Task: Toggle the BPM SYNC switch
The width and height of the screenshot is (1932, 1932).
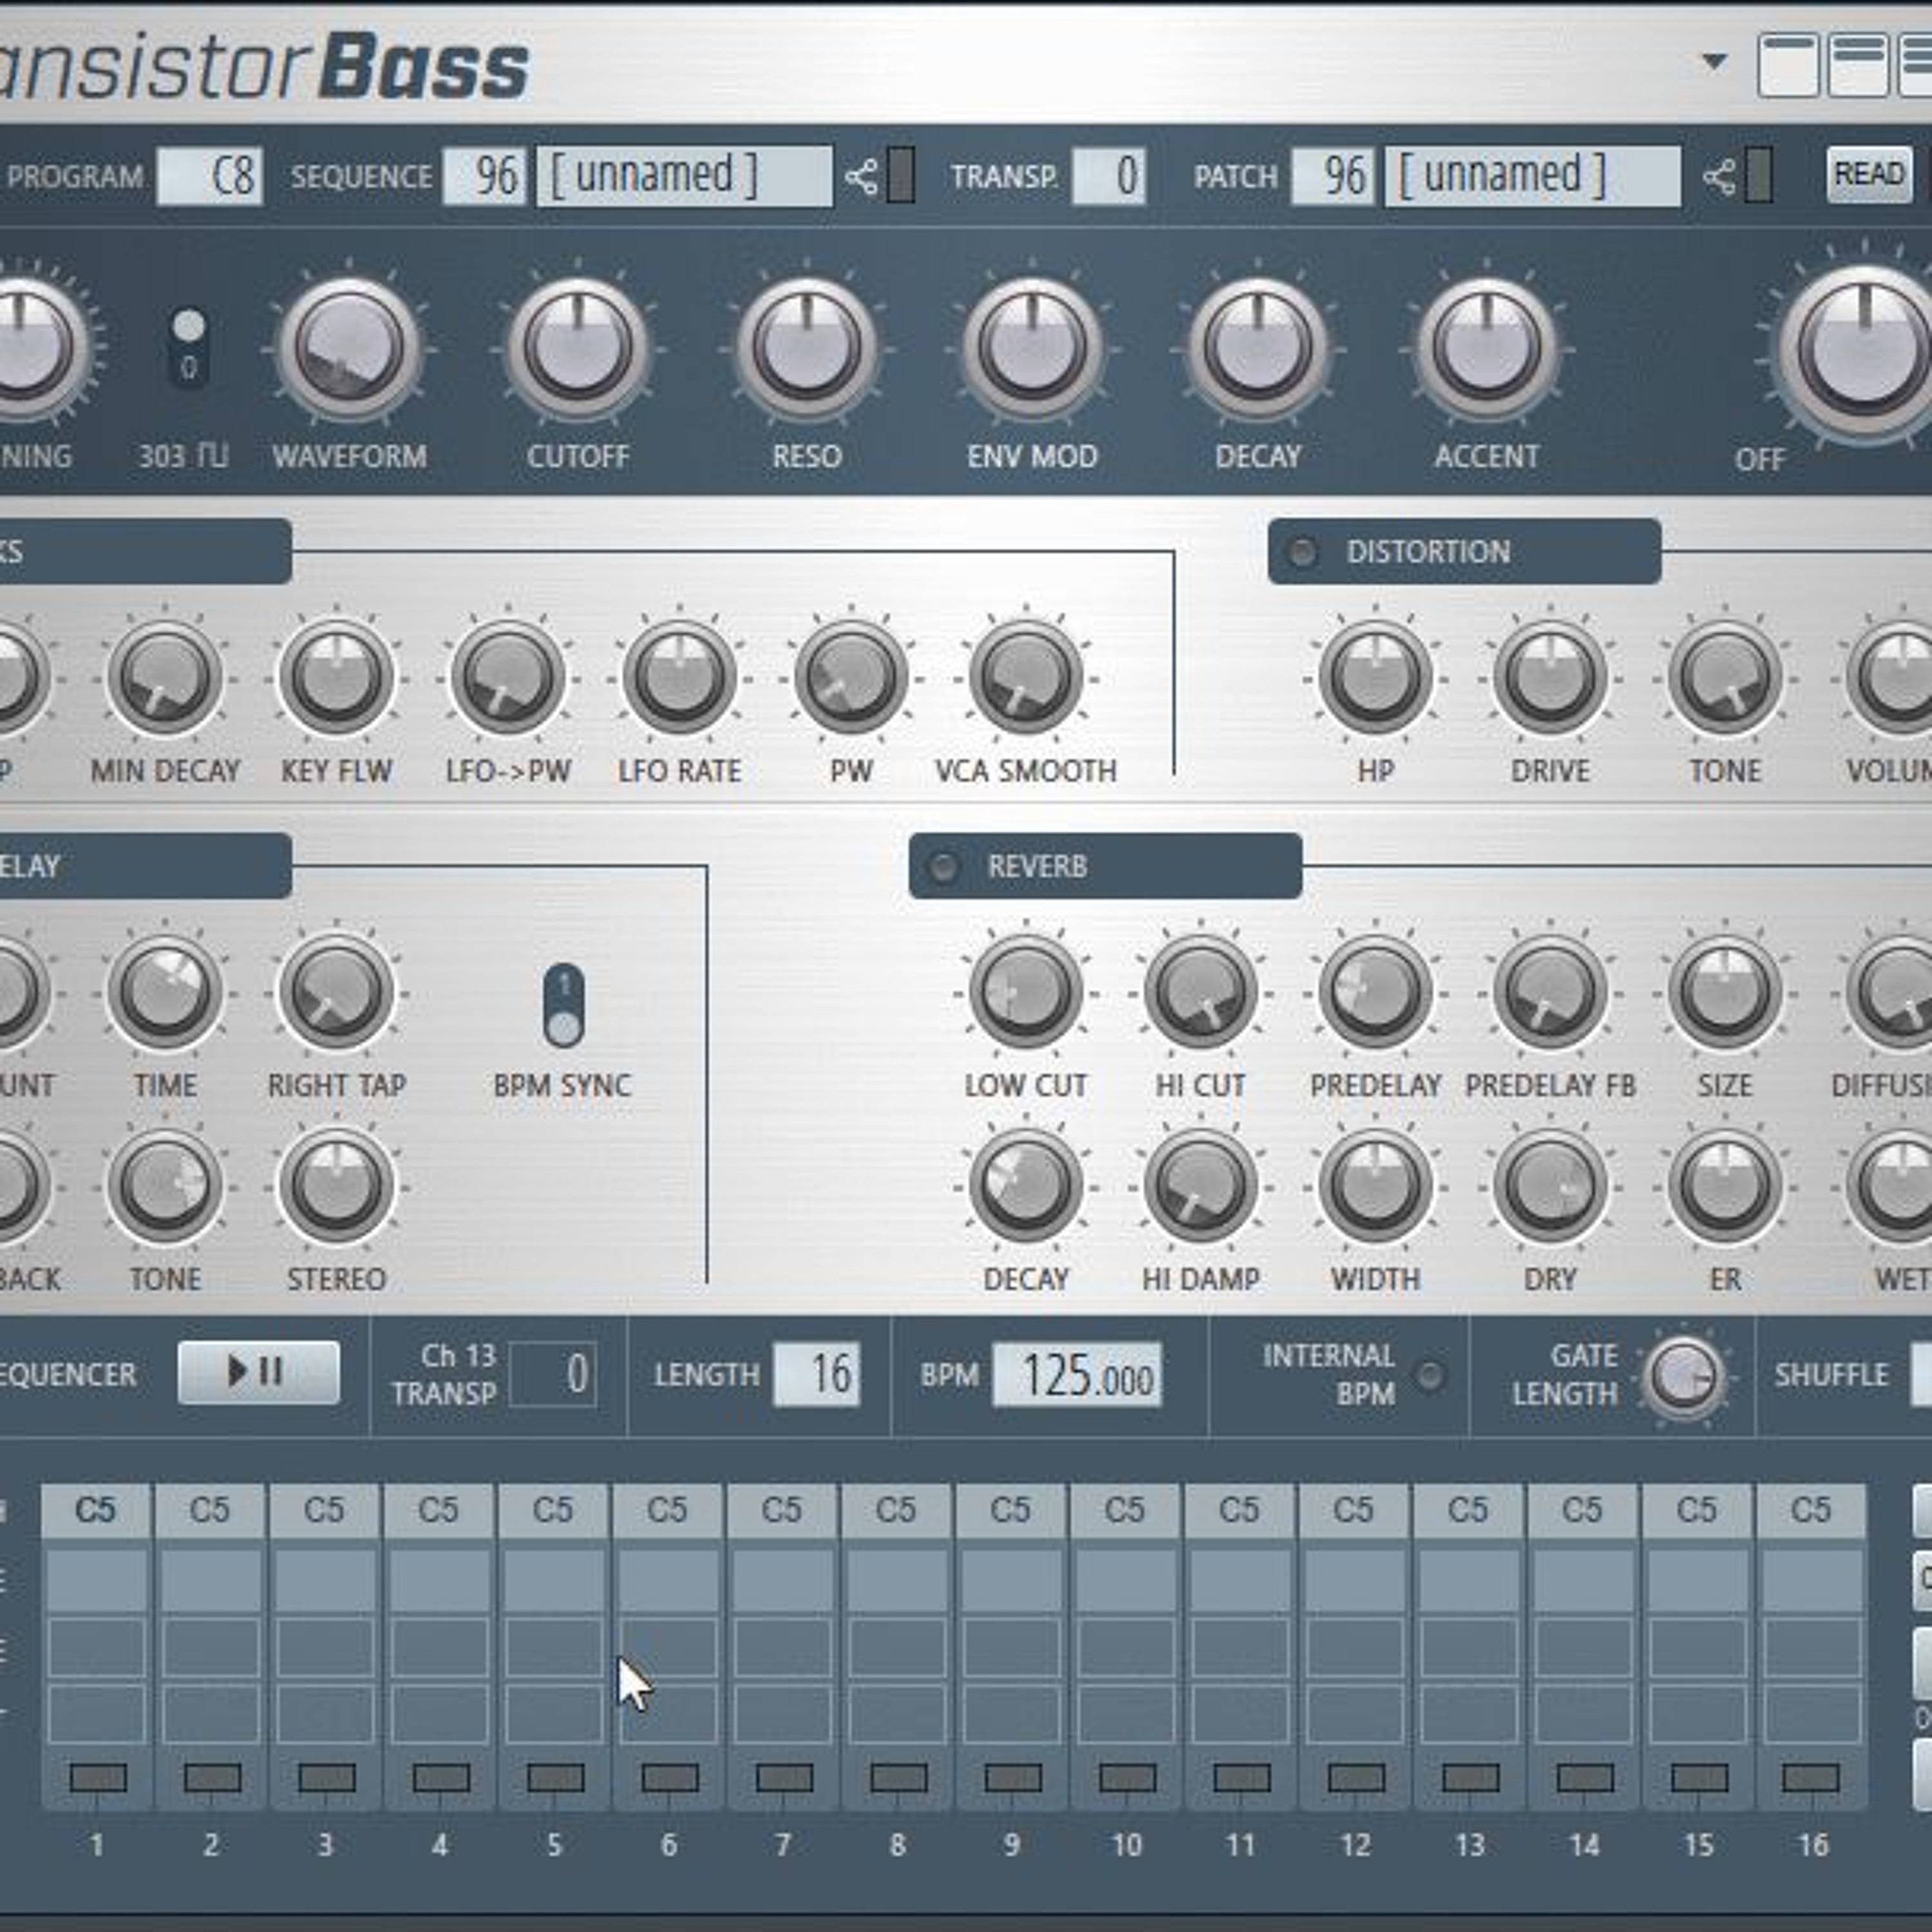Action: click(564, 1006)
